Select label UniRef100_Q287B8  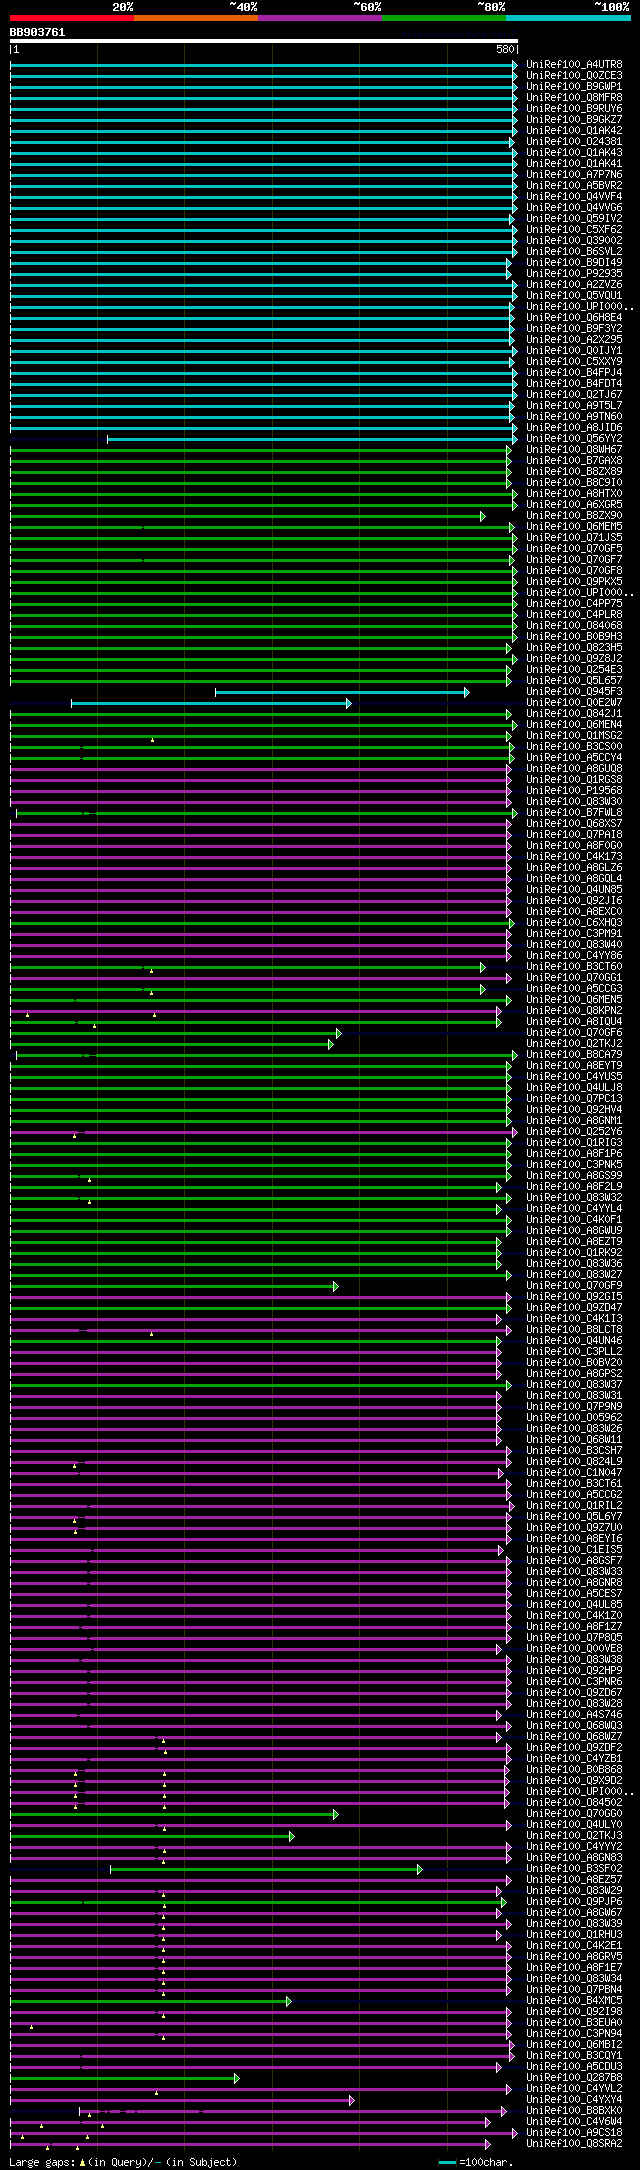574,2078
